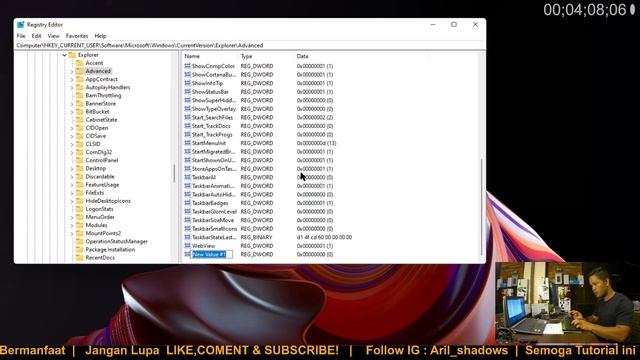Screen dimensions: 640x360
Task: Click the ShowInfoTip DWORD value icon
Action: pyautogui.click(x=187, y=83)
